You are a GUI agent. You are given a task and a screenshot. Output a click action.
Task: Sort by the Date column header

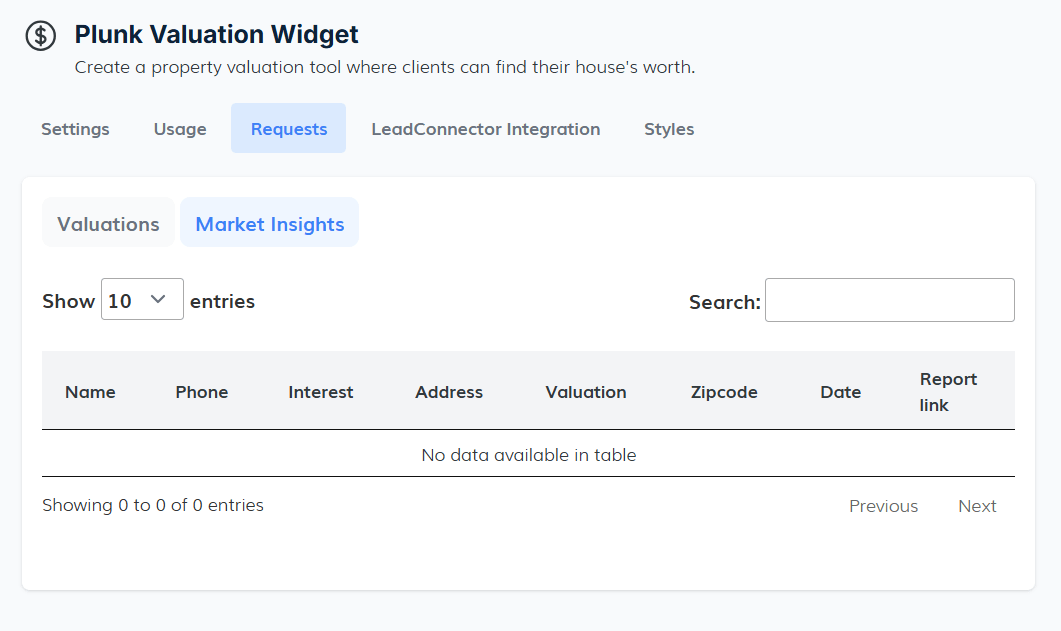840,392
